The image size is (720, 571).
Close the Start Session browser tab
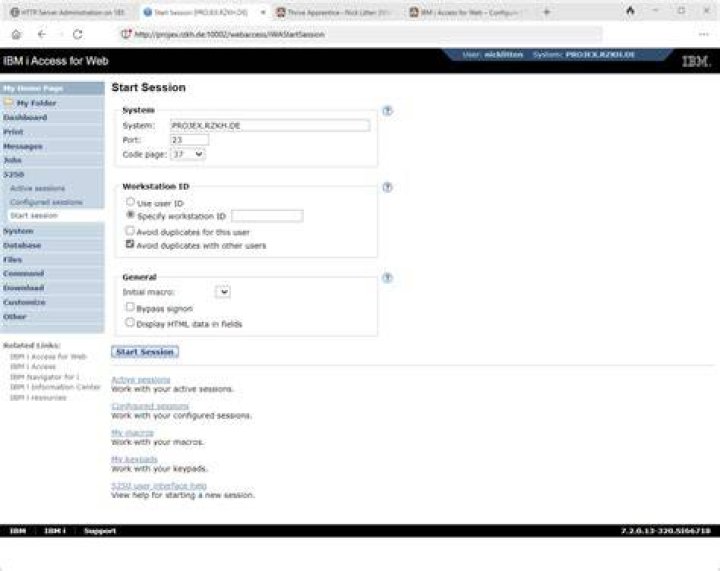coord(263,12)
